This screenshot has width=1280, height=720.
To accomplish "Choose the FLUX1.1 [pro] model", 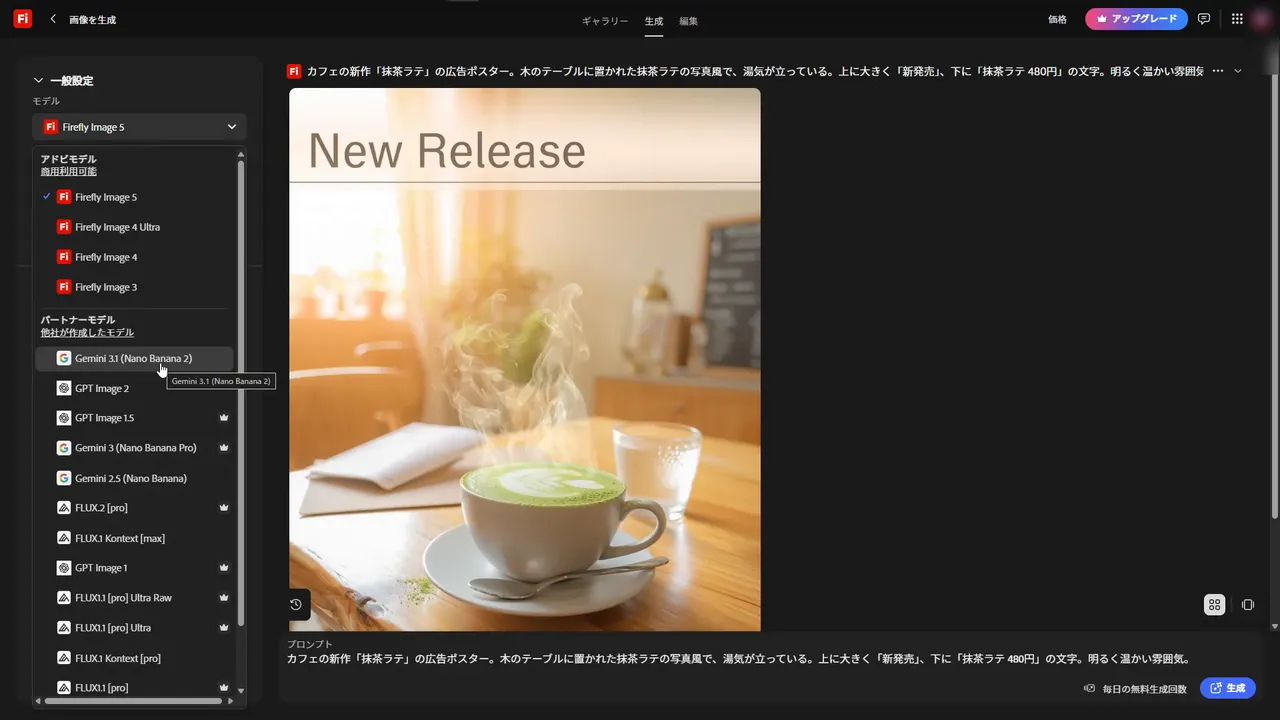I will click(x=134, y=688).
